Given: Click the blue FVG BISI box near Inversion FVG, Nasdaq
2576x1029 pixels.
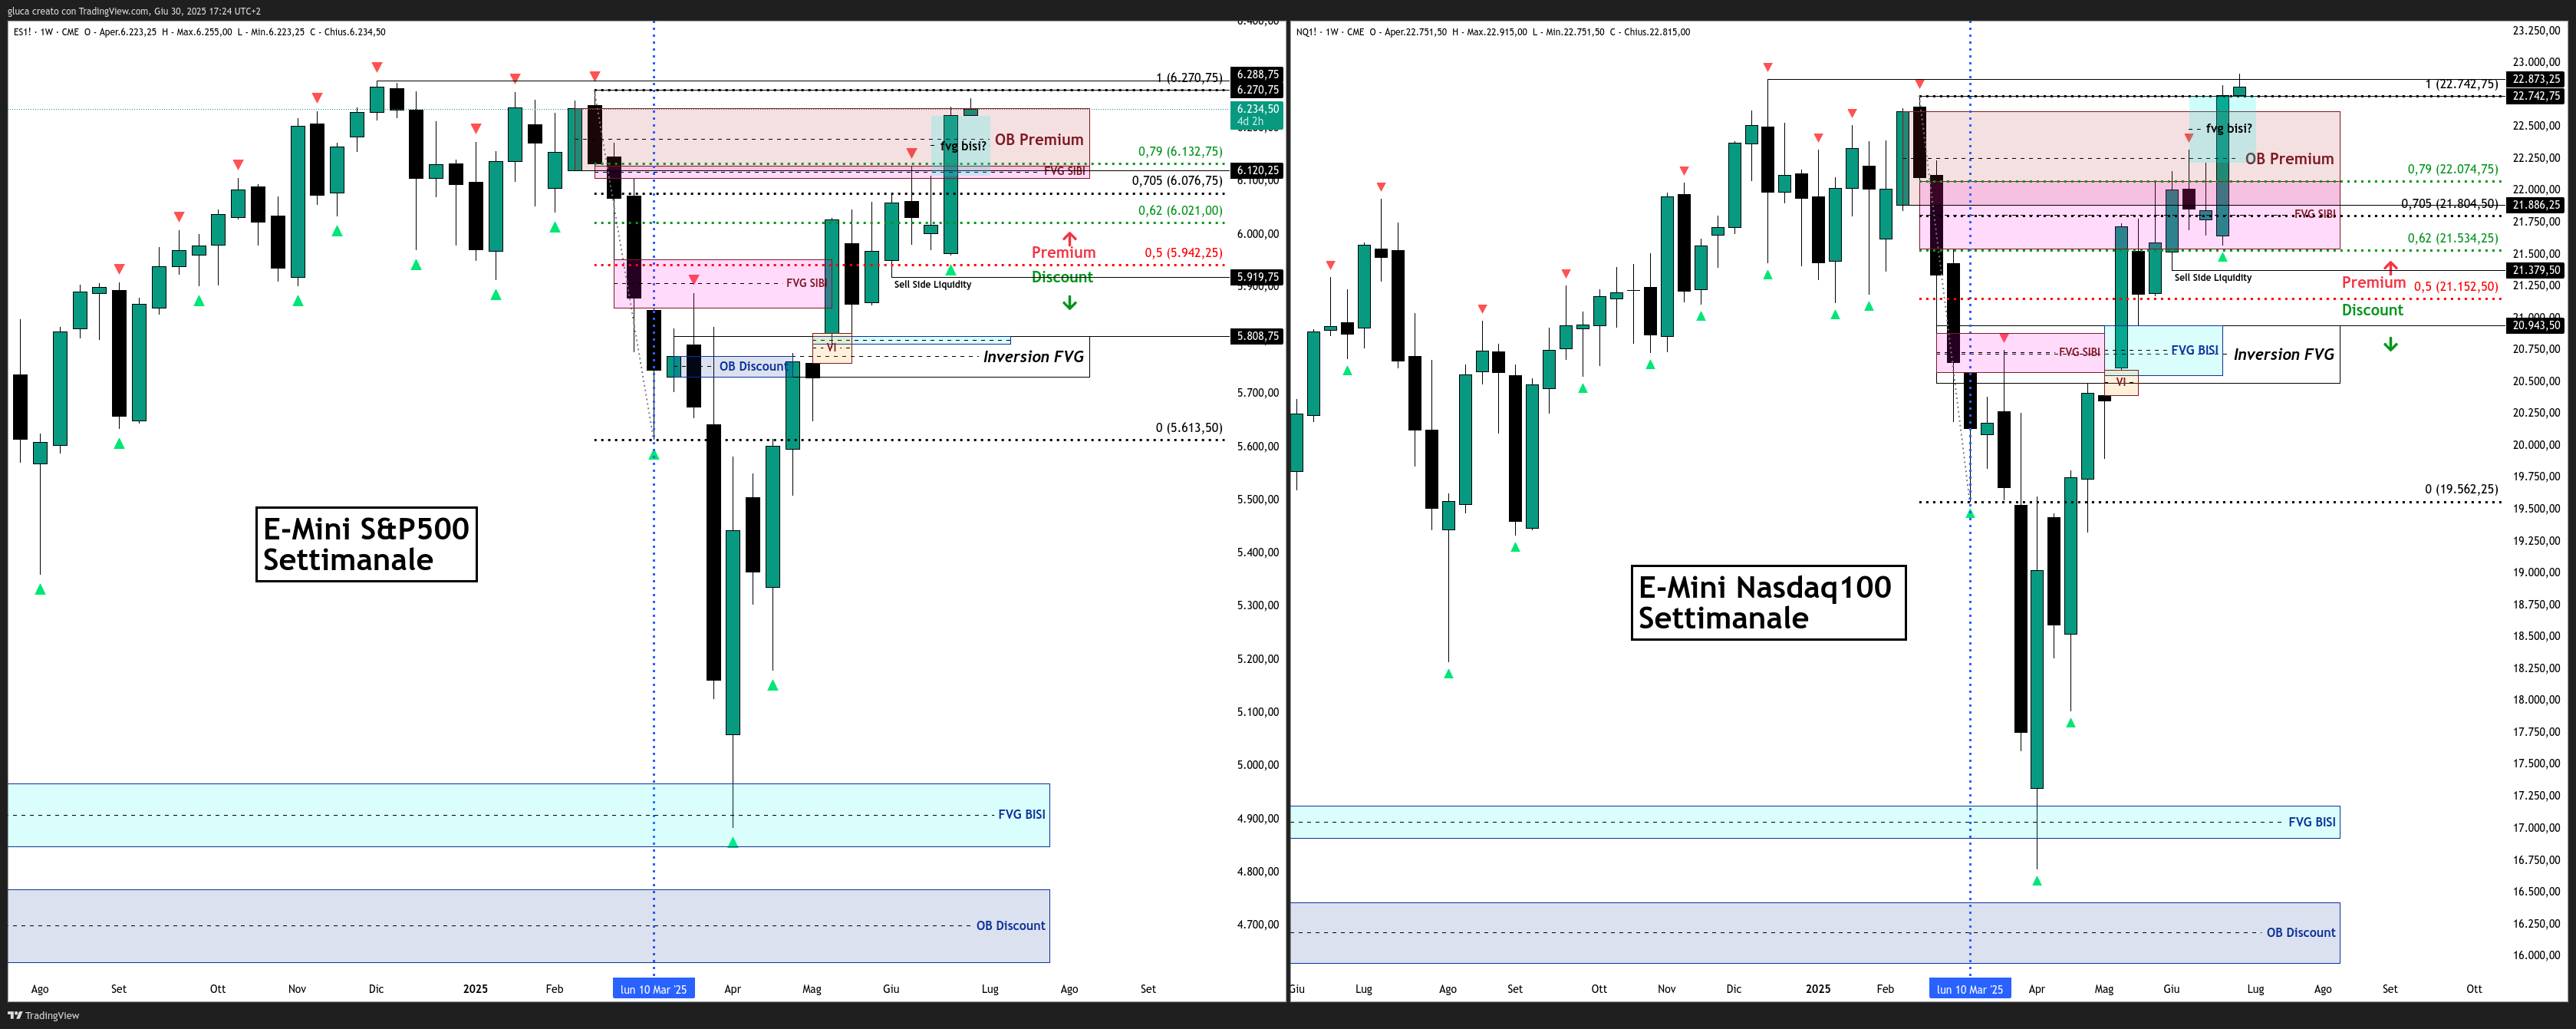Looking at the screenshot, I should 2164,351.
